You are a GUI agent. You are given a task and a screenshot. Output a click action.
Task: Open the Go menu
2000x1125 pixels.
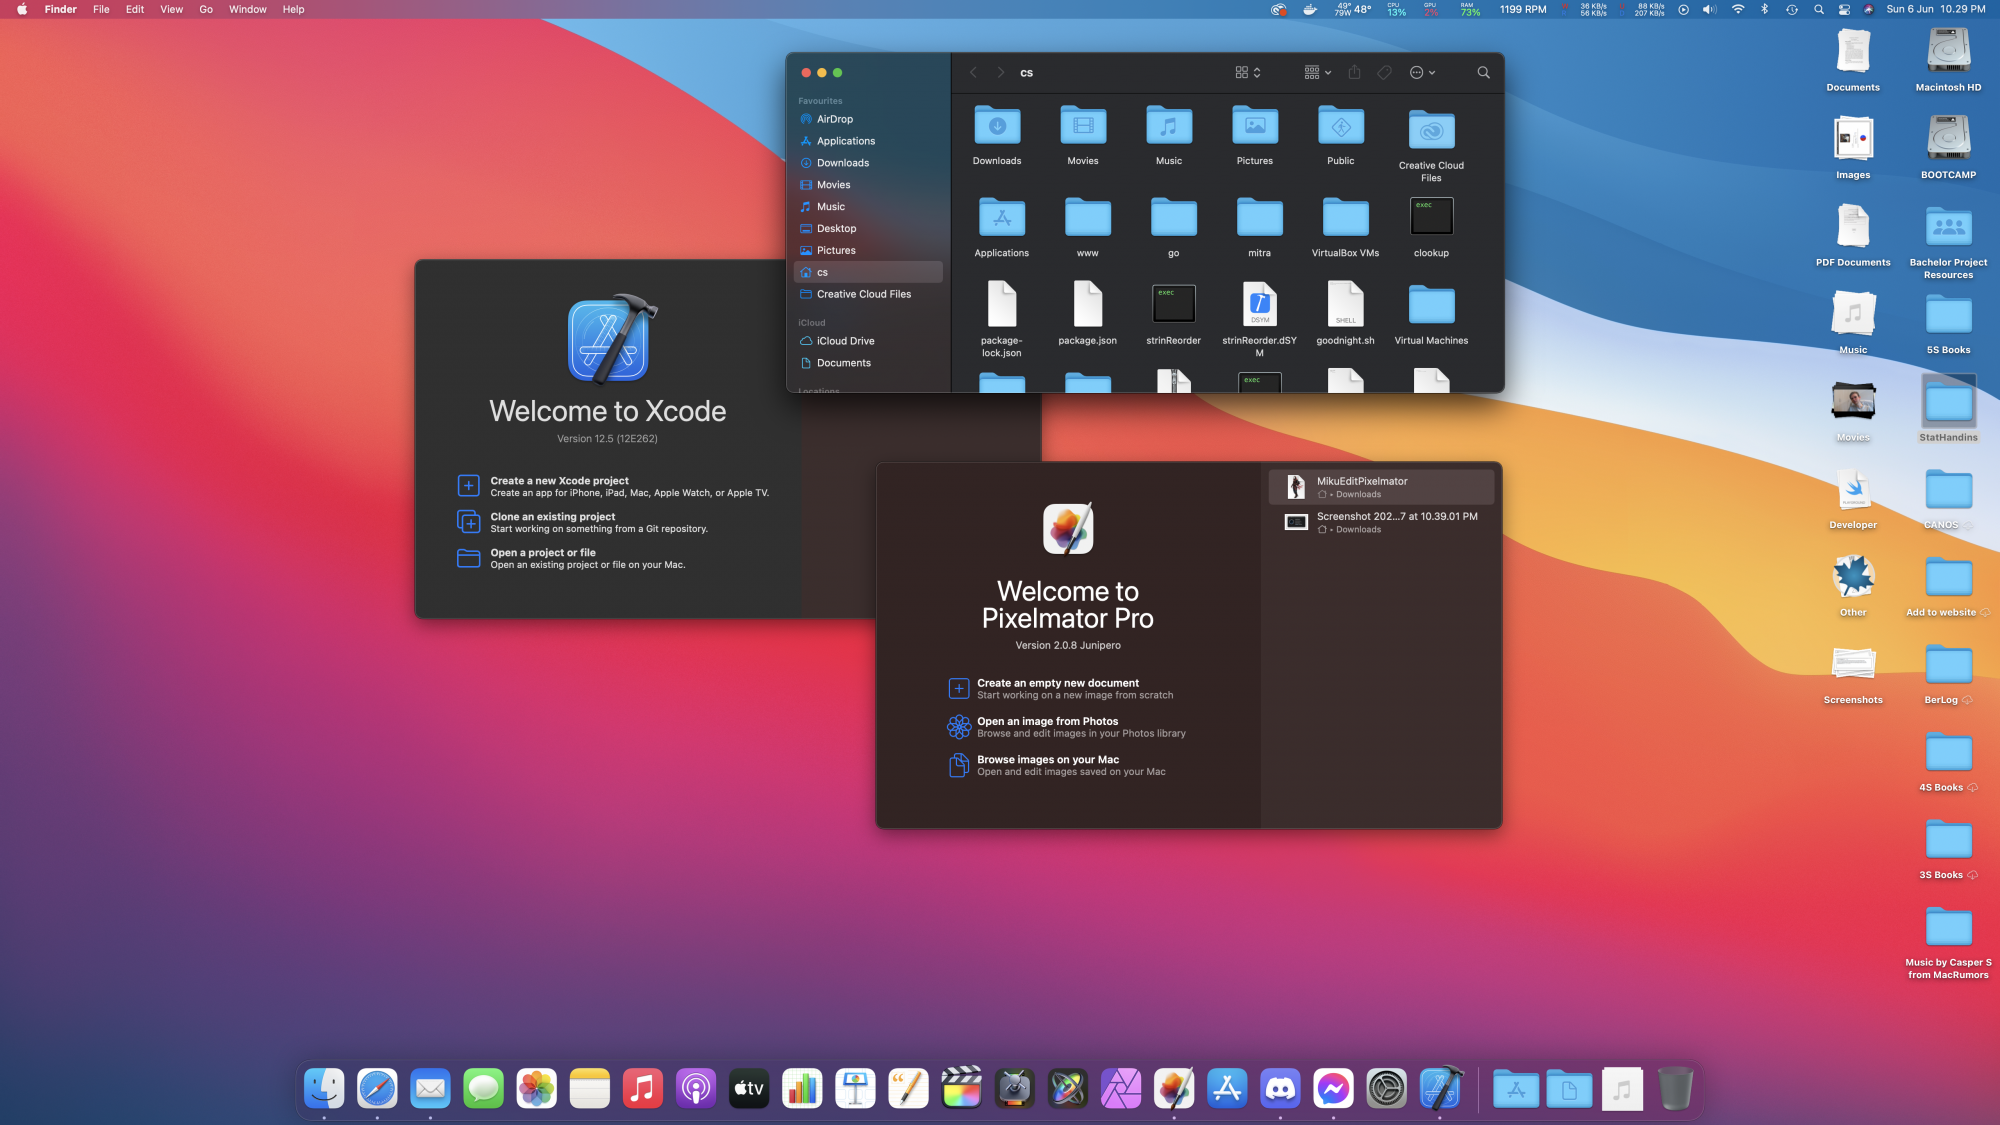(206, 9)
